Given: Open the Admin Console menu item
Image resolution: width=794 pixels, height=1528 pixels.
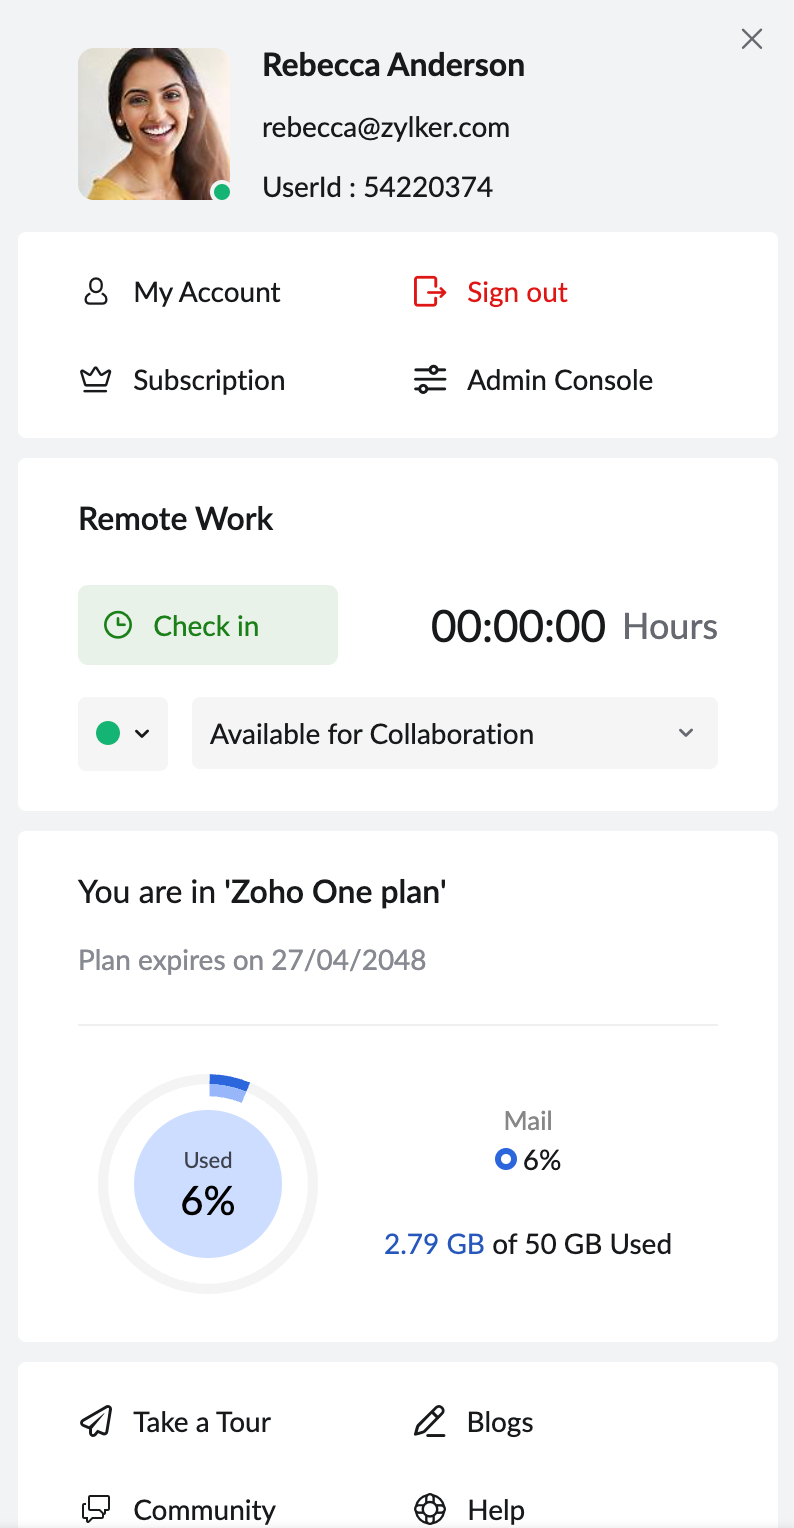Looking at the screenshot, I should tap(560, 380).
